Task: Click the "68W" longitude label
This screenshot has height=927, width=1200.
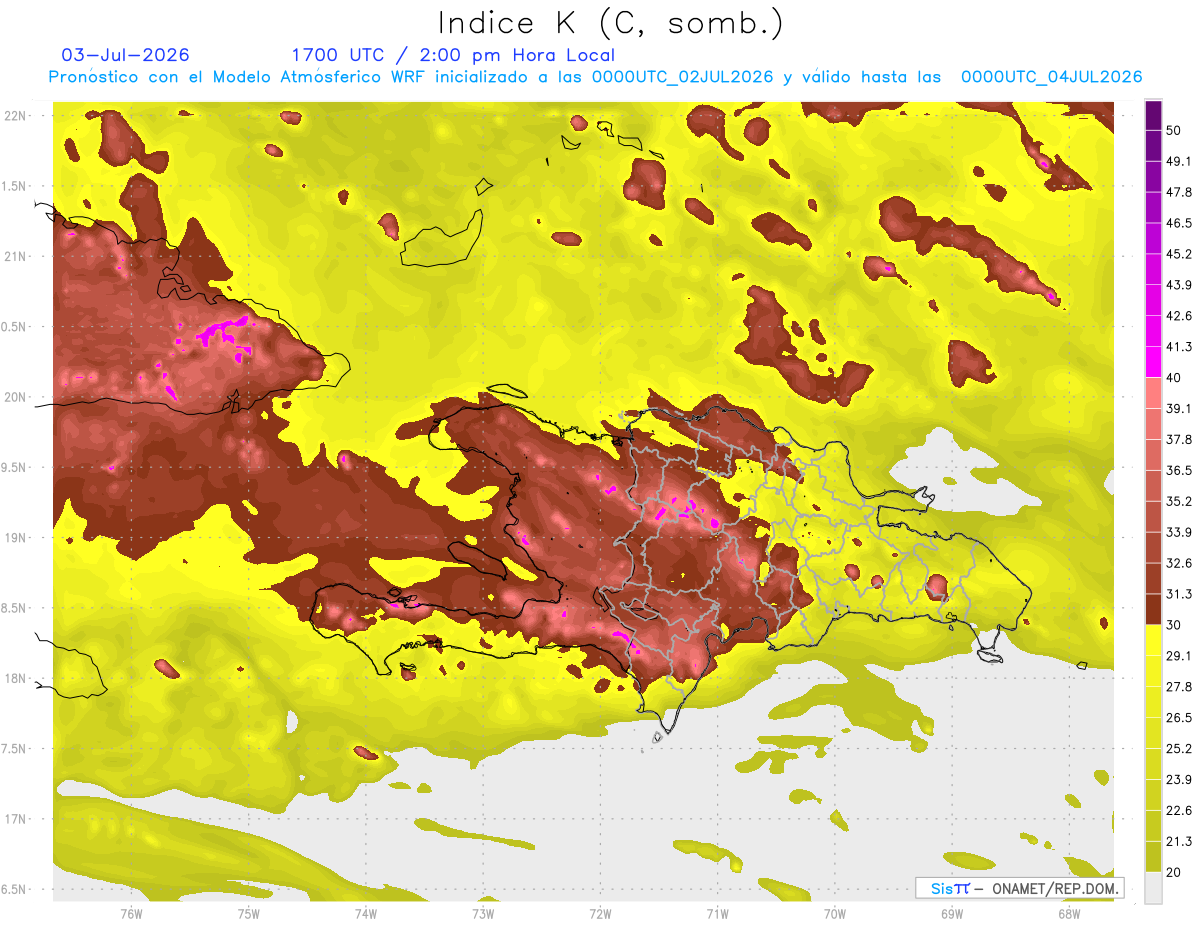Action: point(1069,913)
